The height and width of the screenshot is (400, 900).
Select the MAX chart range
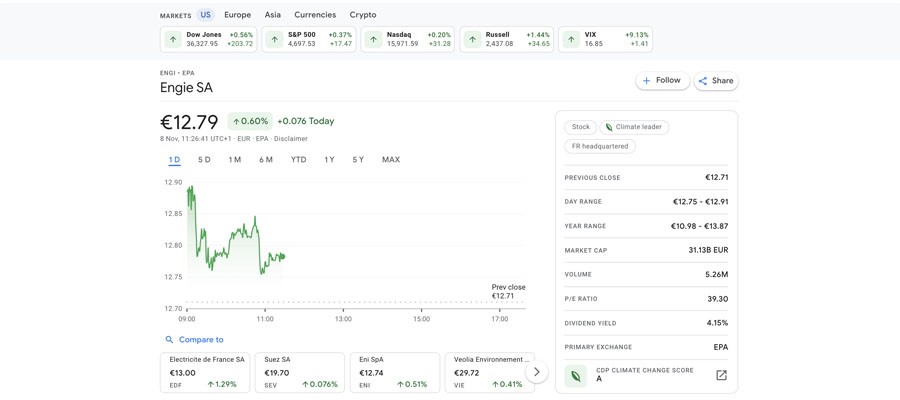[x=391, y=160]
